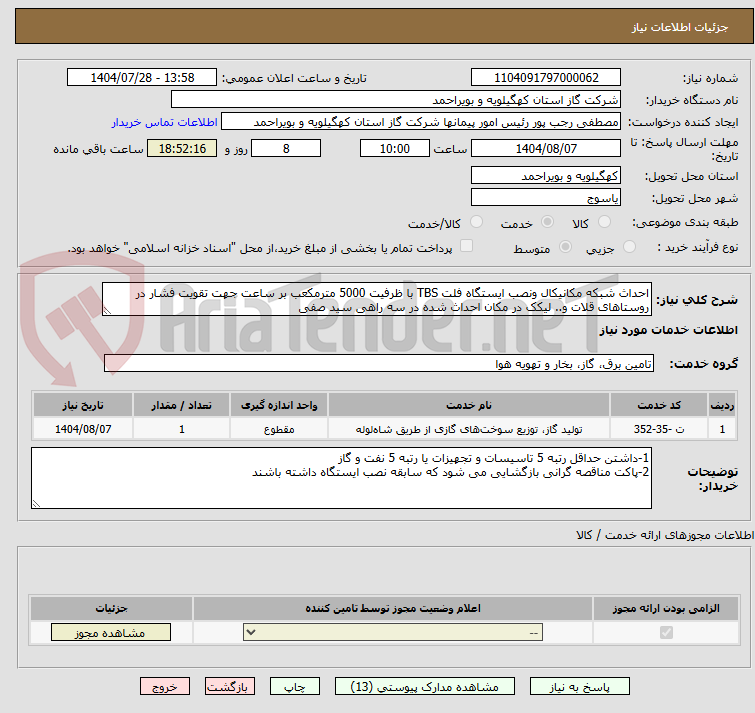The width and height of the screenshot is (755, 713).
Task: Click the service code cell ت -35-352
Action: point(659,429)
